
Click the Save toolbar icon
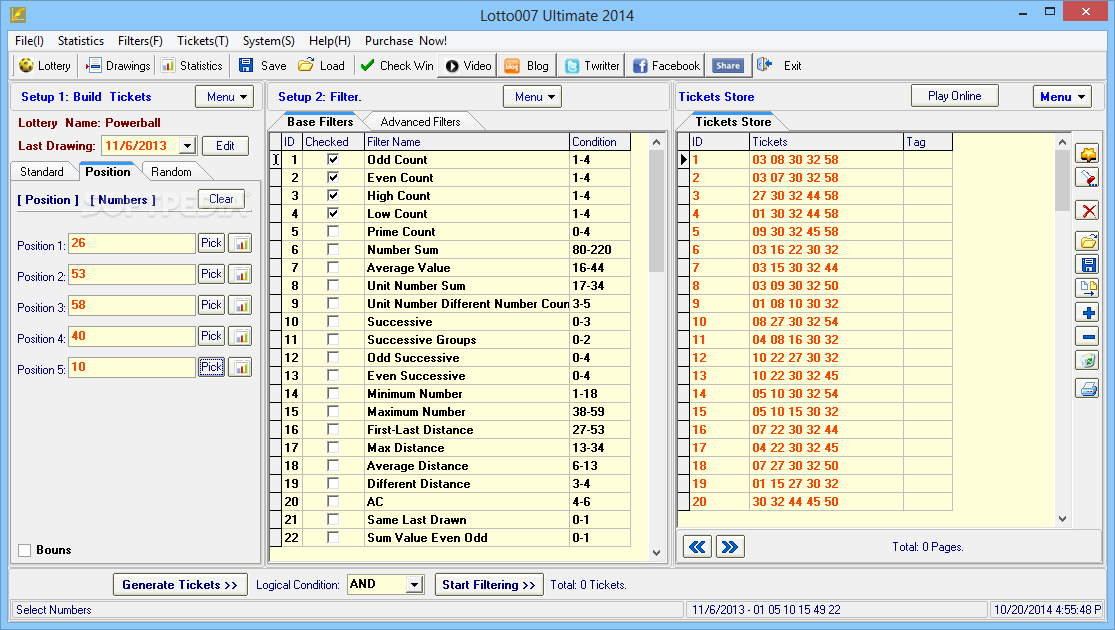[246, 65]
